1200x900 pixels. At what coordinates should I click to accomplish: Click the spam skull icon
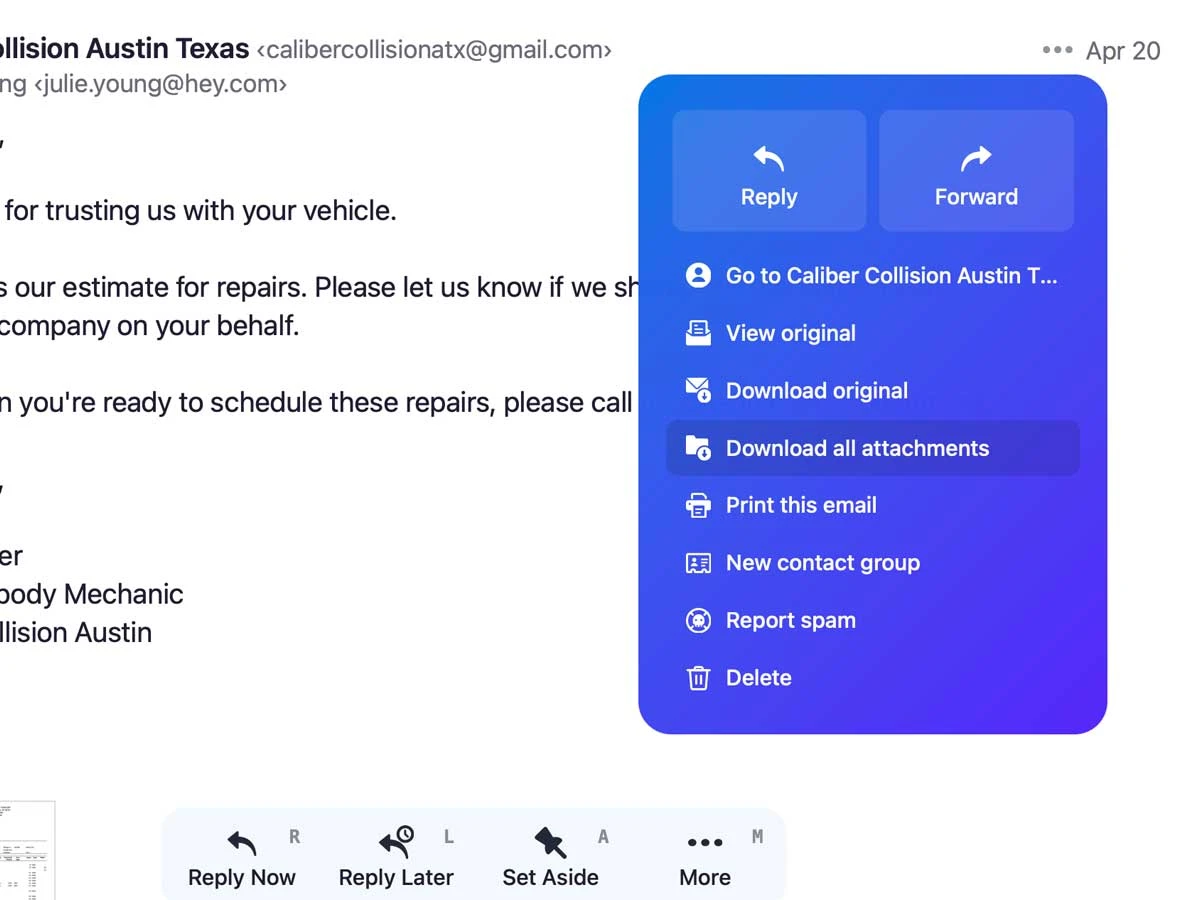click(x=698, y=620)
